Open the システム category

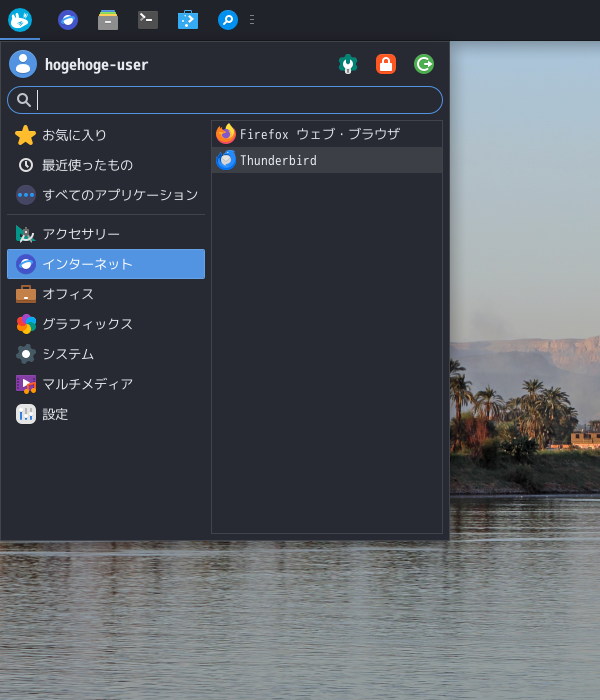106,354
